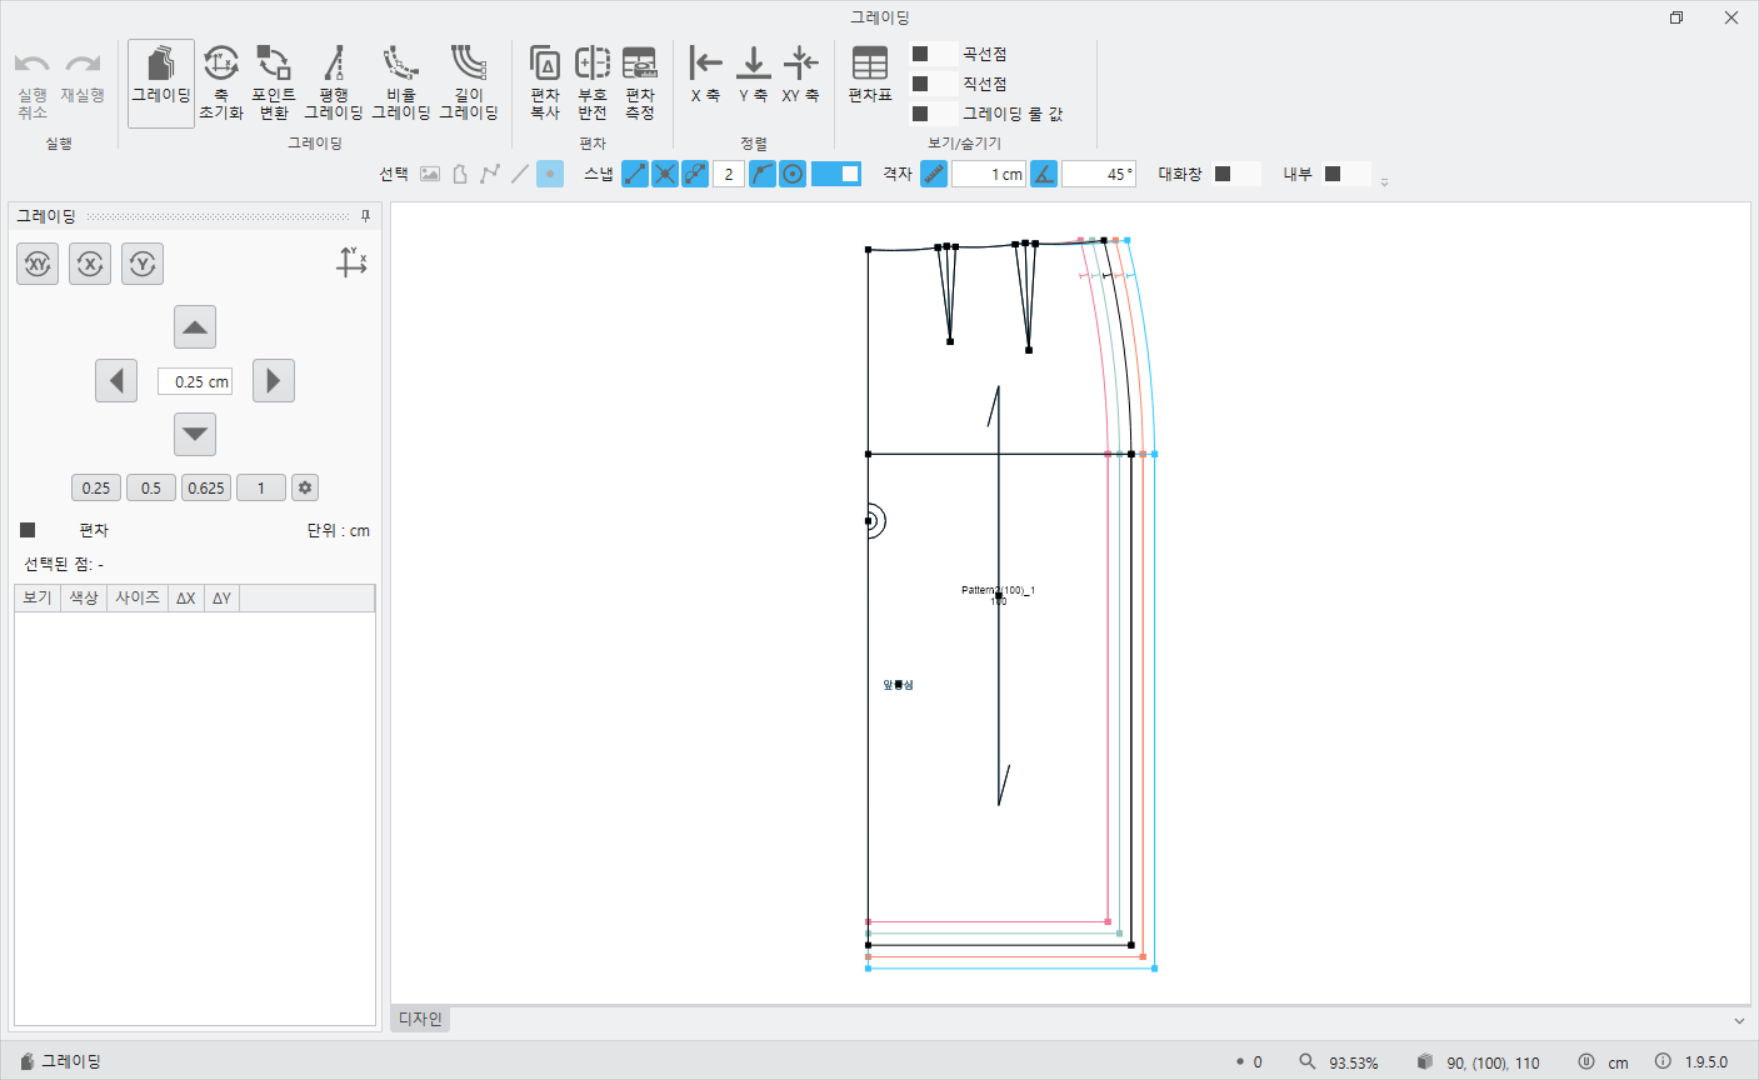Move grading point down arrow
The height and width of the screenshot is (1080, 1759).
click(195, 434)
